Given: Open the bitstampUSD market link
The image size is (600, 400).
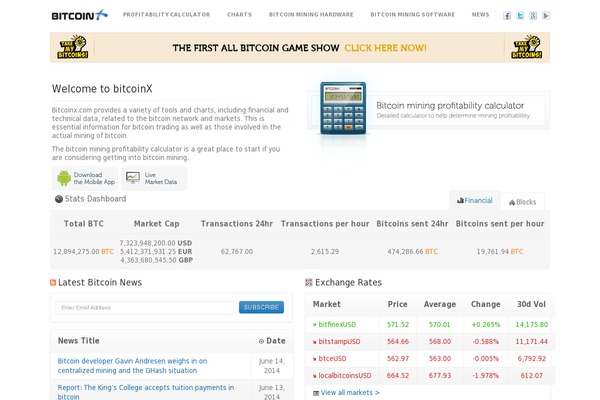Looking at the screenshot, I should [x=339, y=341].
